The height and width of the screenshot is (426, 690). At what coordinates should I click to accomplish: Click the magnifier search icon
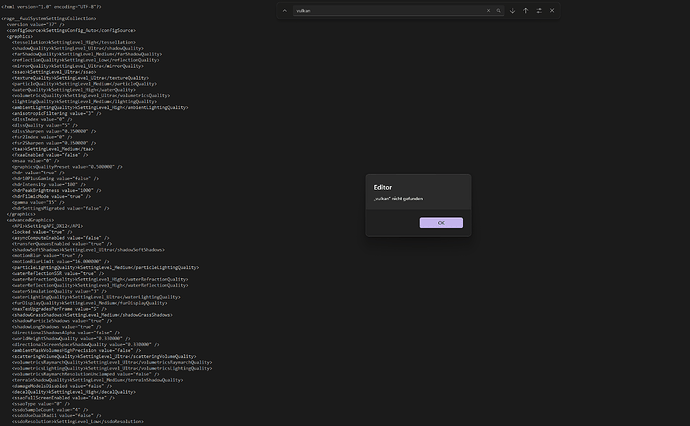pyautogui.click(x=500, y=11)
